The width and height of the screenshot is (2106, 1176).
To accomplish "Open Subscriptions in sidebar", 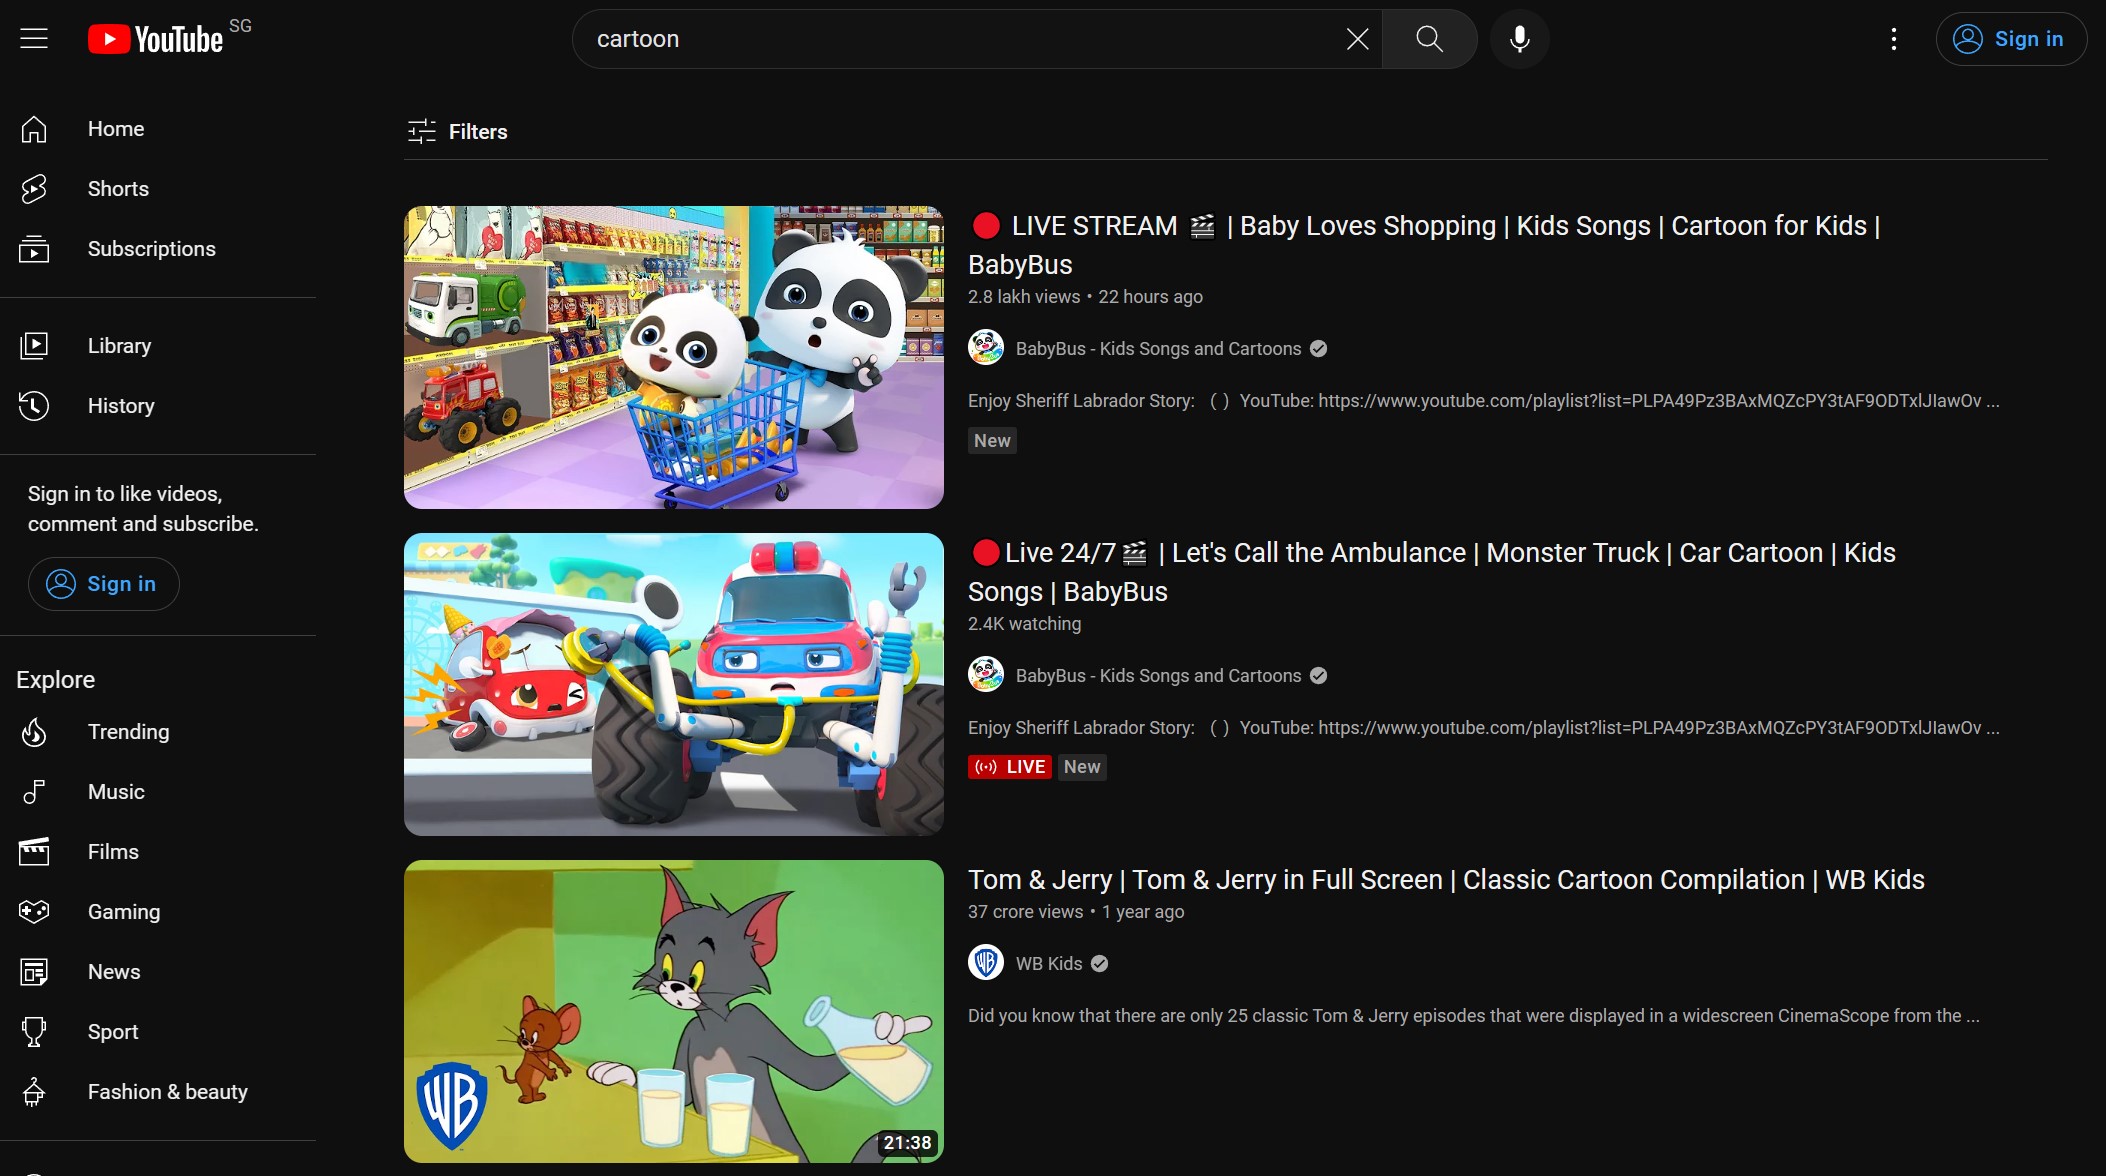I will pos(158,249).
